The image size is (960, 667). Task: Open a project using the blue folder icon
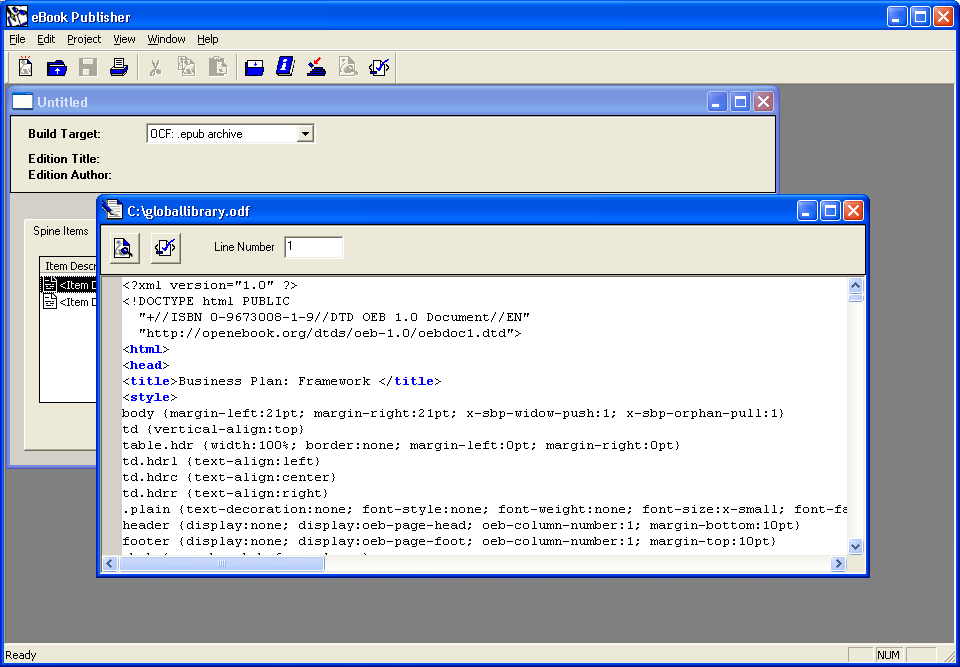[57, 66]
